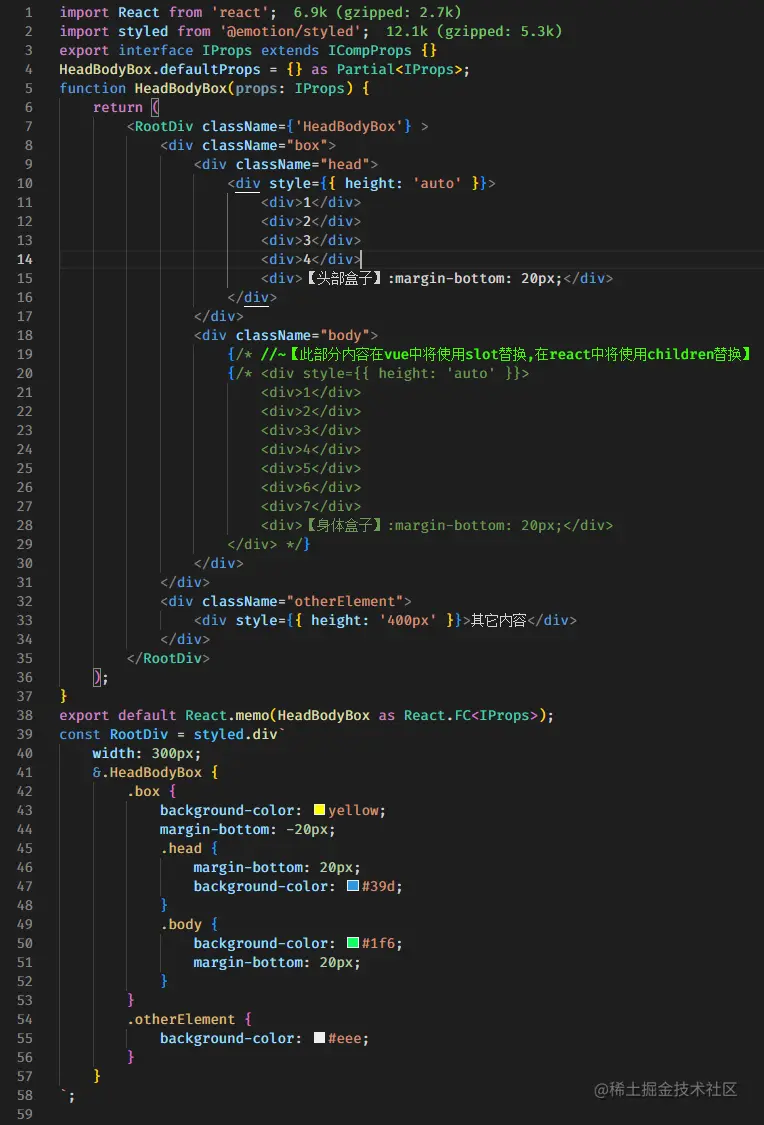764x1125 pixels.
Task: Click the closing backtick on line 58
Action: click(x=64, y=1094)
